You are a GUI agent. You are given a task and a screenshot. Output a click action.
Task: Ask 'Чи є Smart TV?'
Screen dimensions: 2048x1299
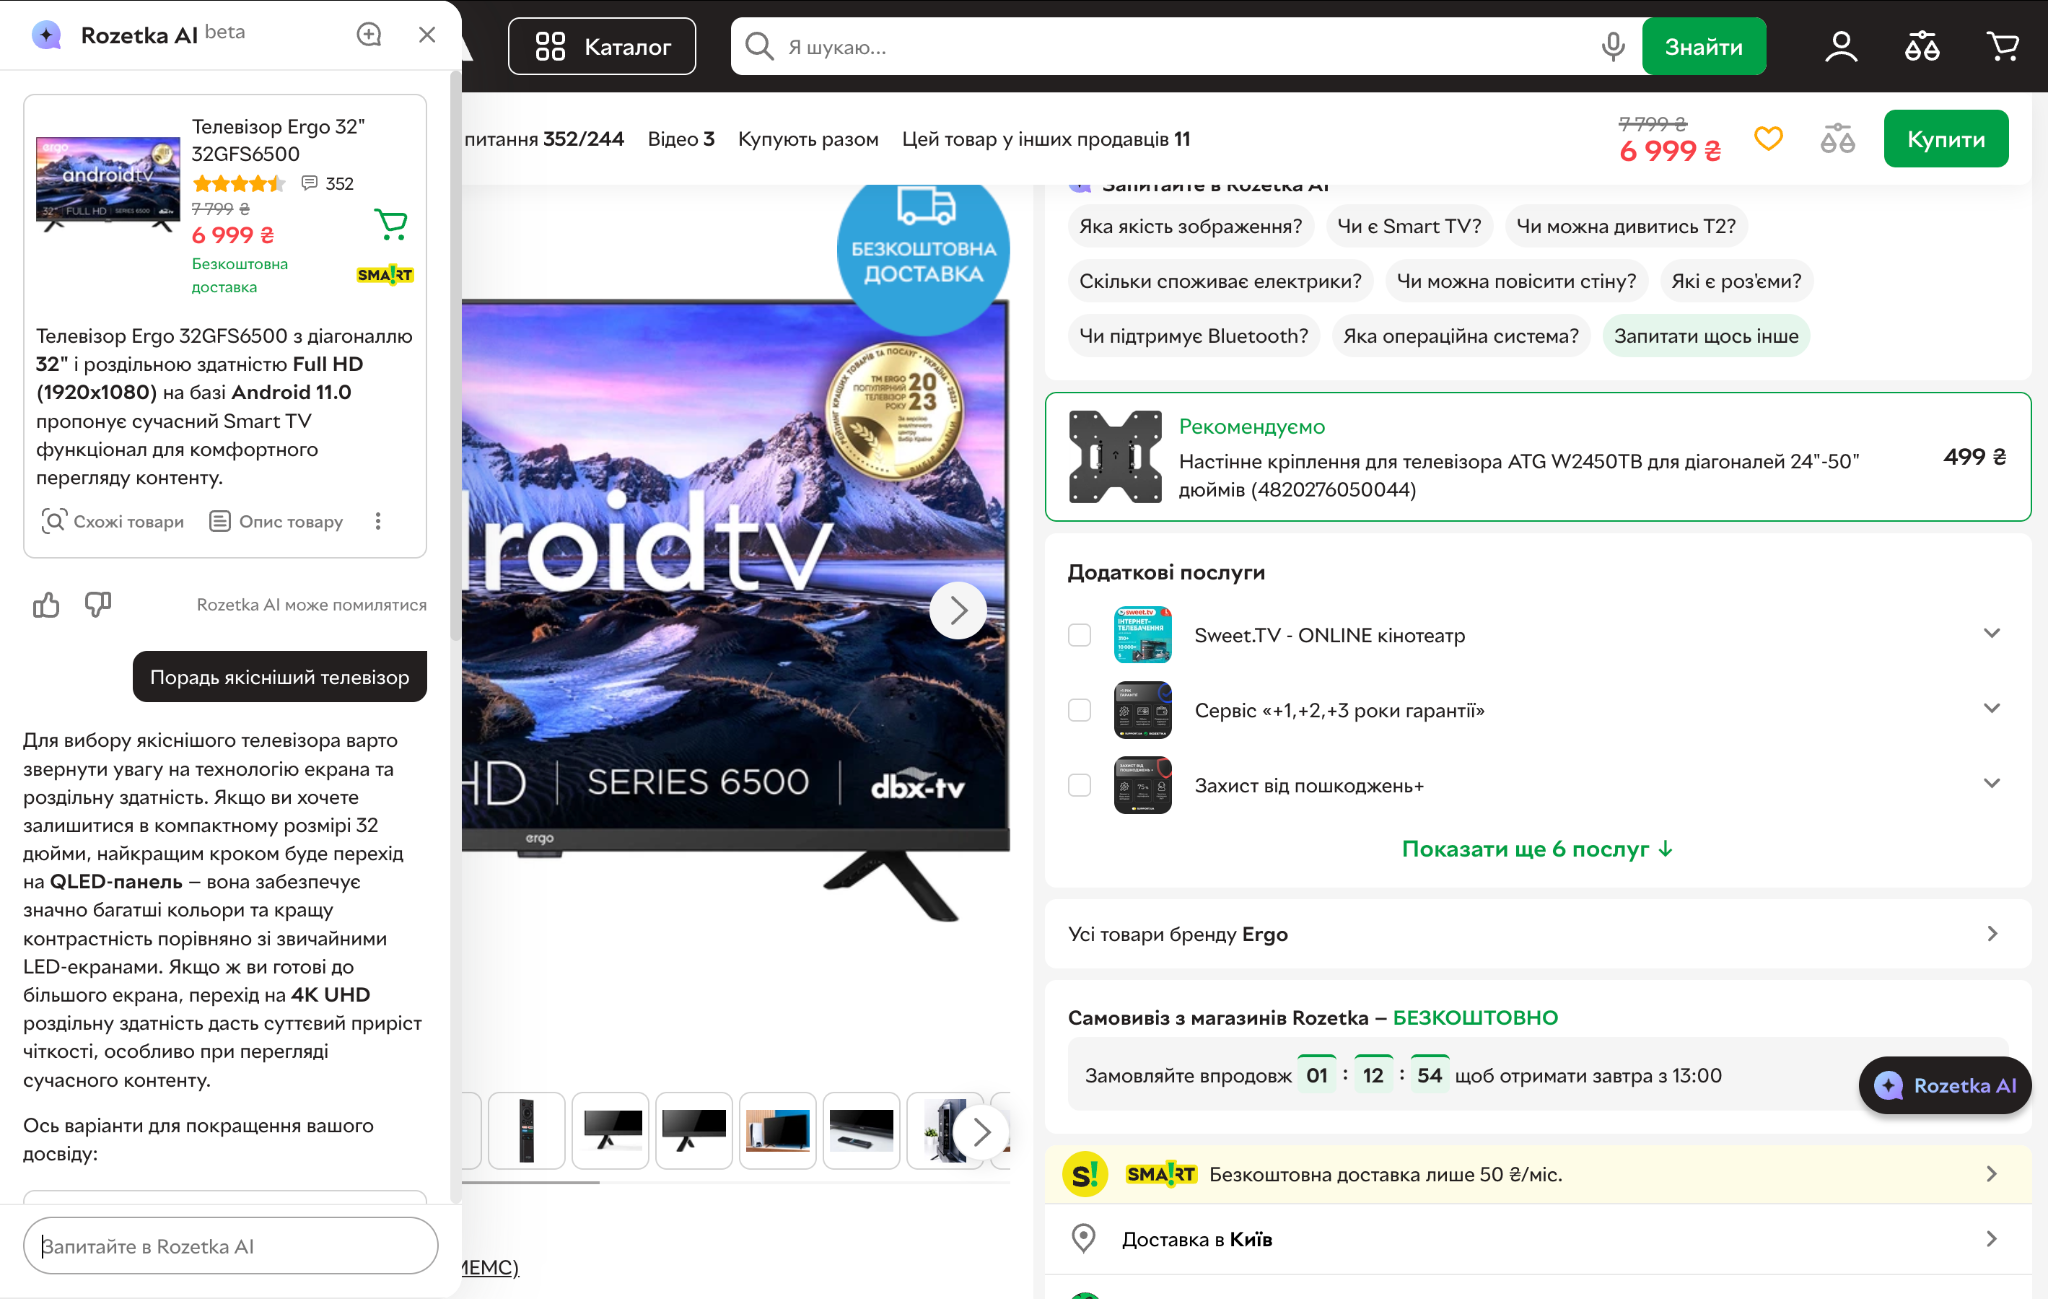1410,226
